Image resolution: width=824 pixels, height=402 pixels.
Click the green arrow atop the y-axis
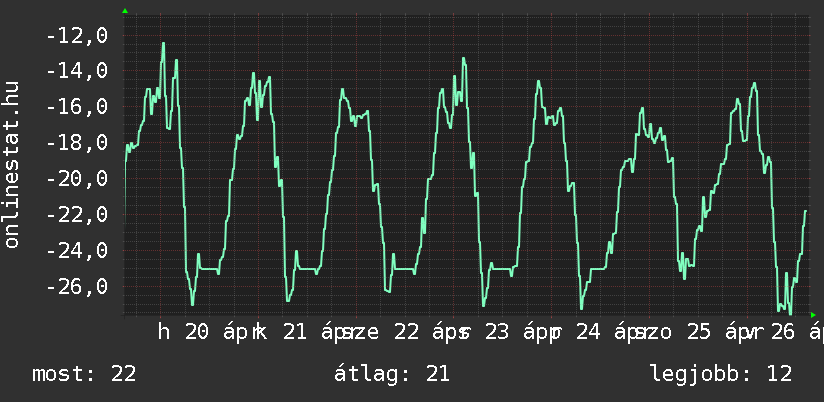coord(125,11)
